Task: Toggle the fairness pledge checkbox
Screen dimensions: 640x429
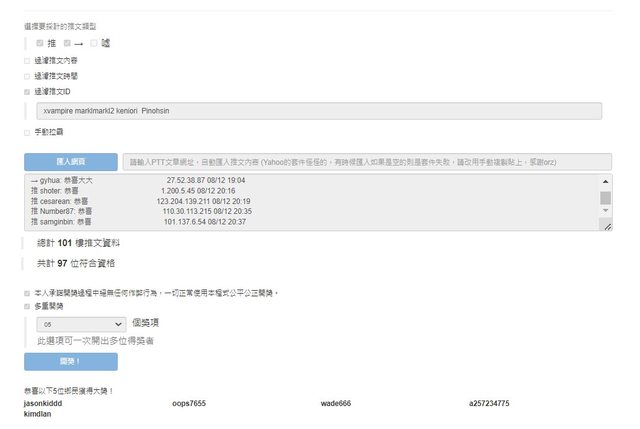Action: (x=27, y=293)
